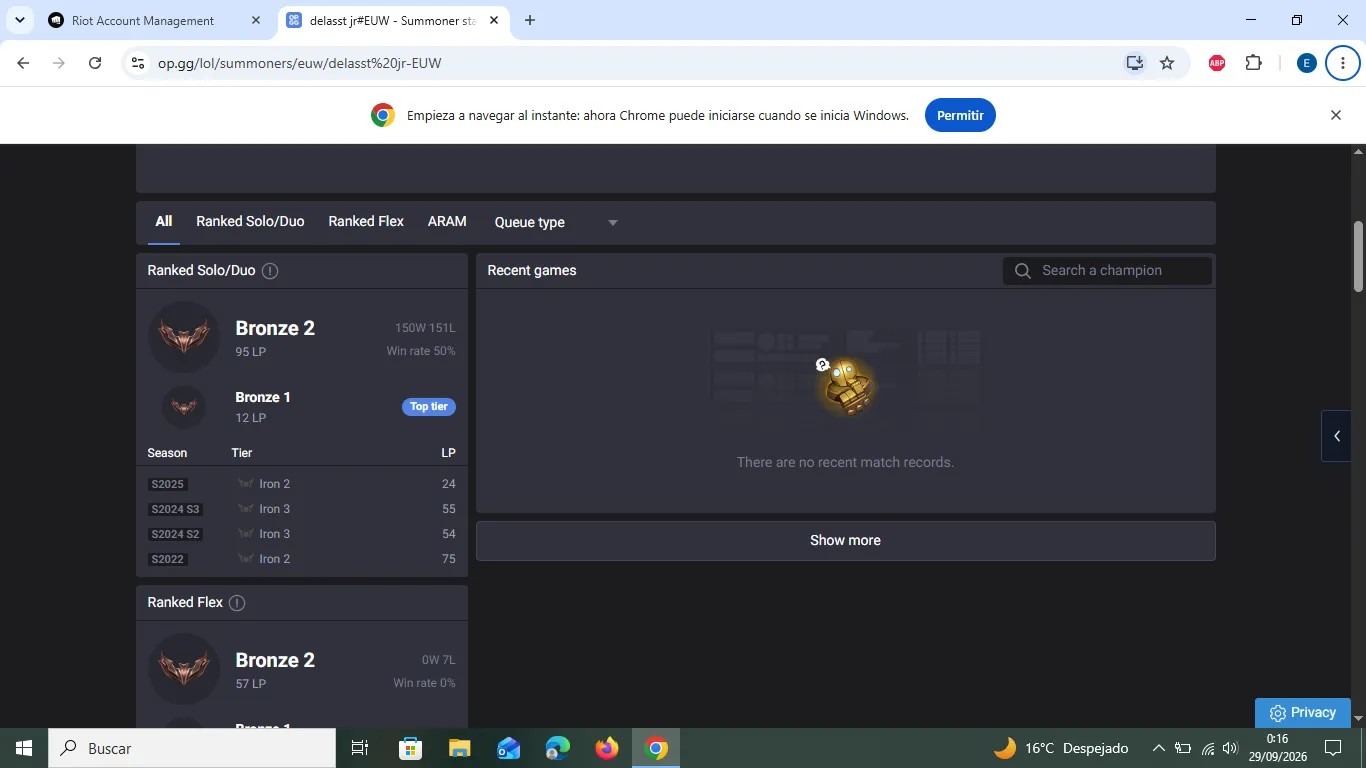1366x768 pixels.
Task: Show hidden system tray icons
Action: [x=1158, y=748]
